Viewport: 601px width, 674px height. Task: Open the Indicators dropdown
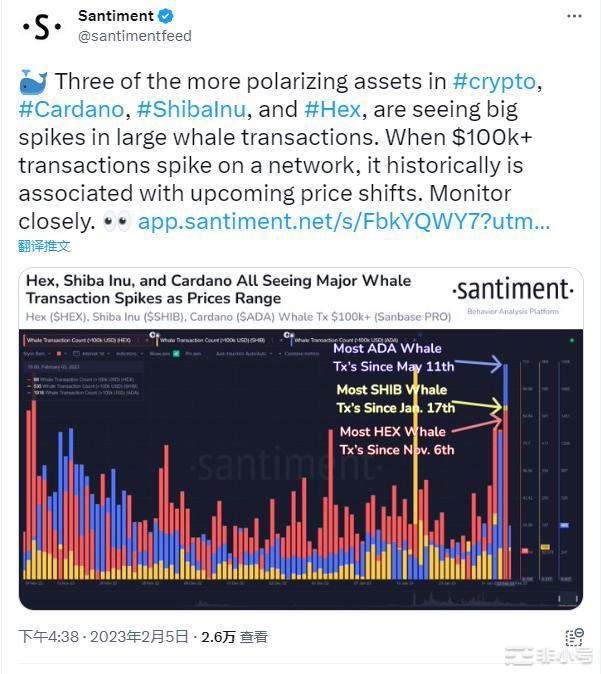click(x=125, y=354)
